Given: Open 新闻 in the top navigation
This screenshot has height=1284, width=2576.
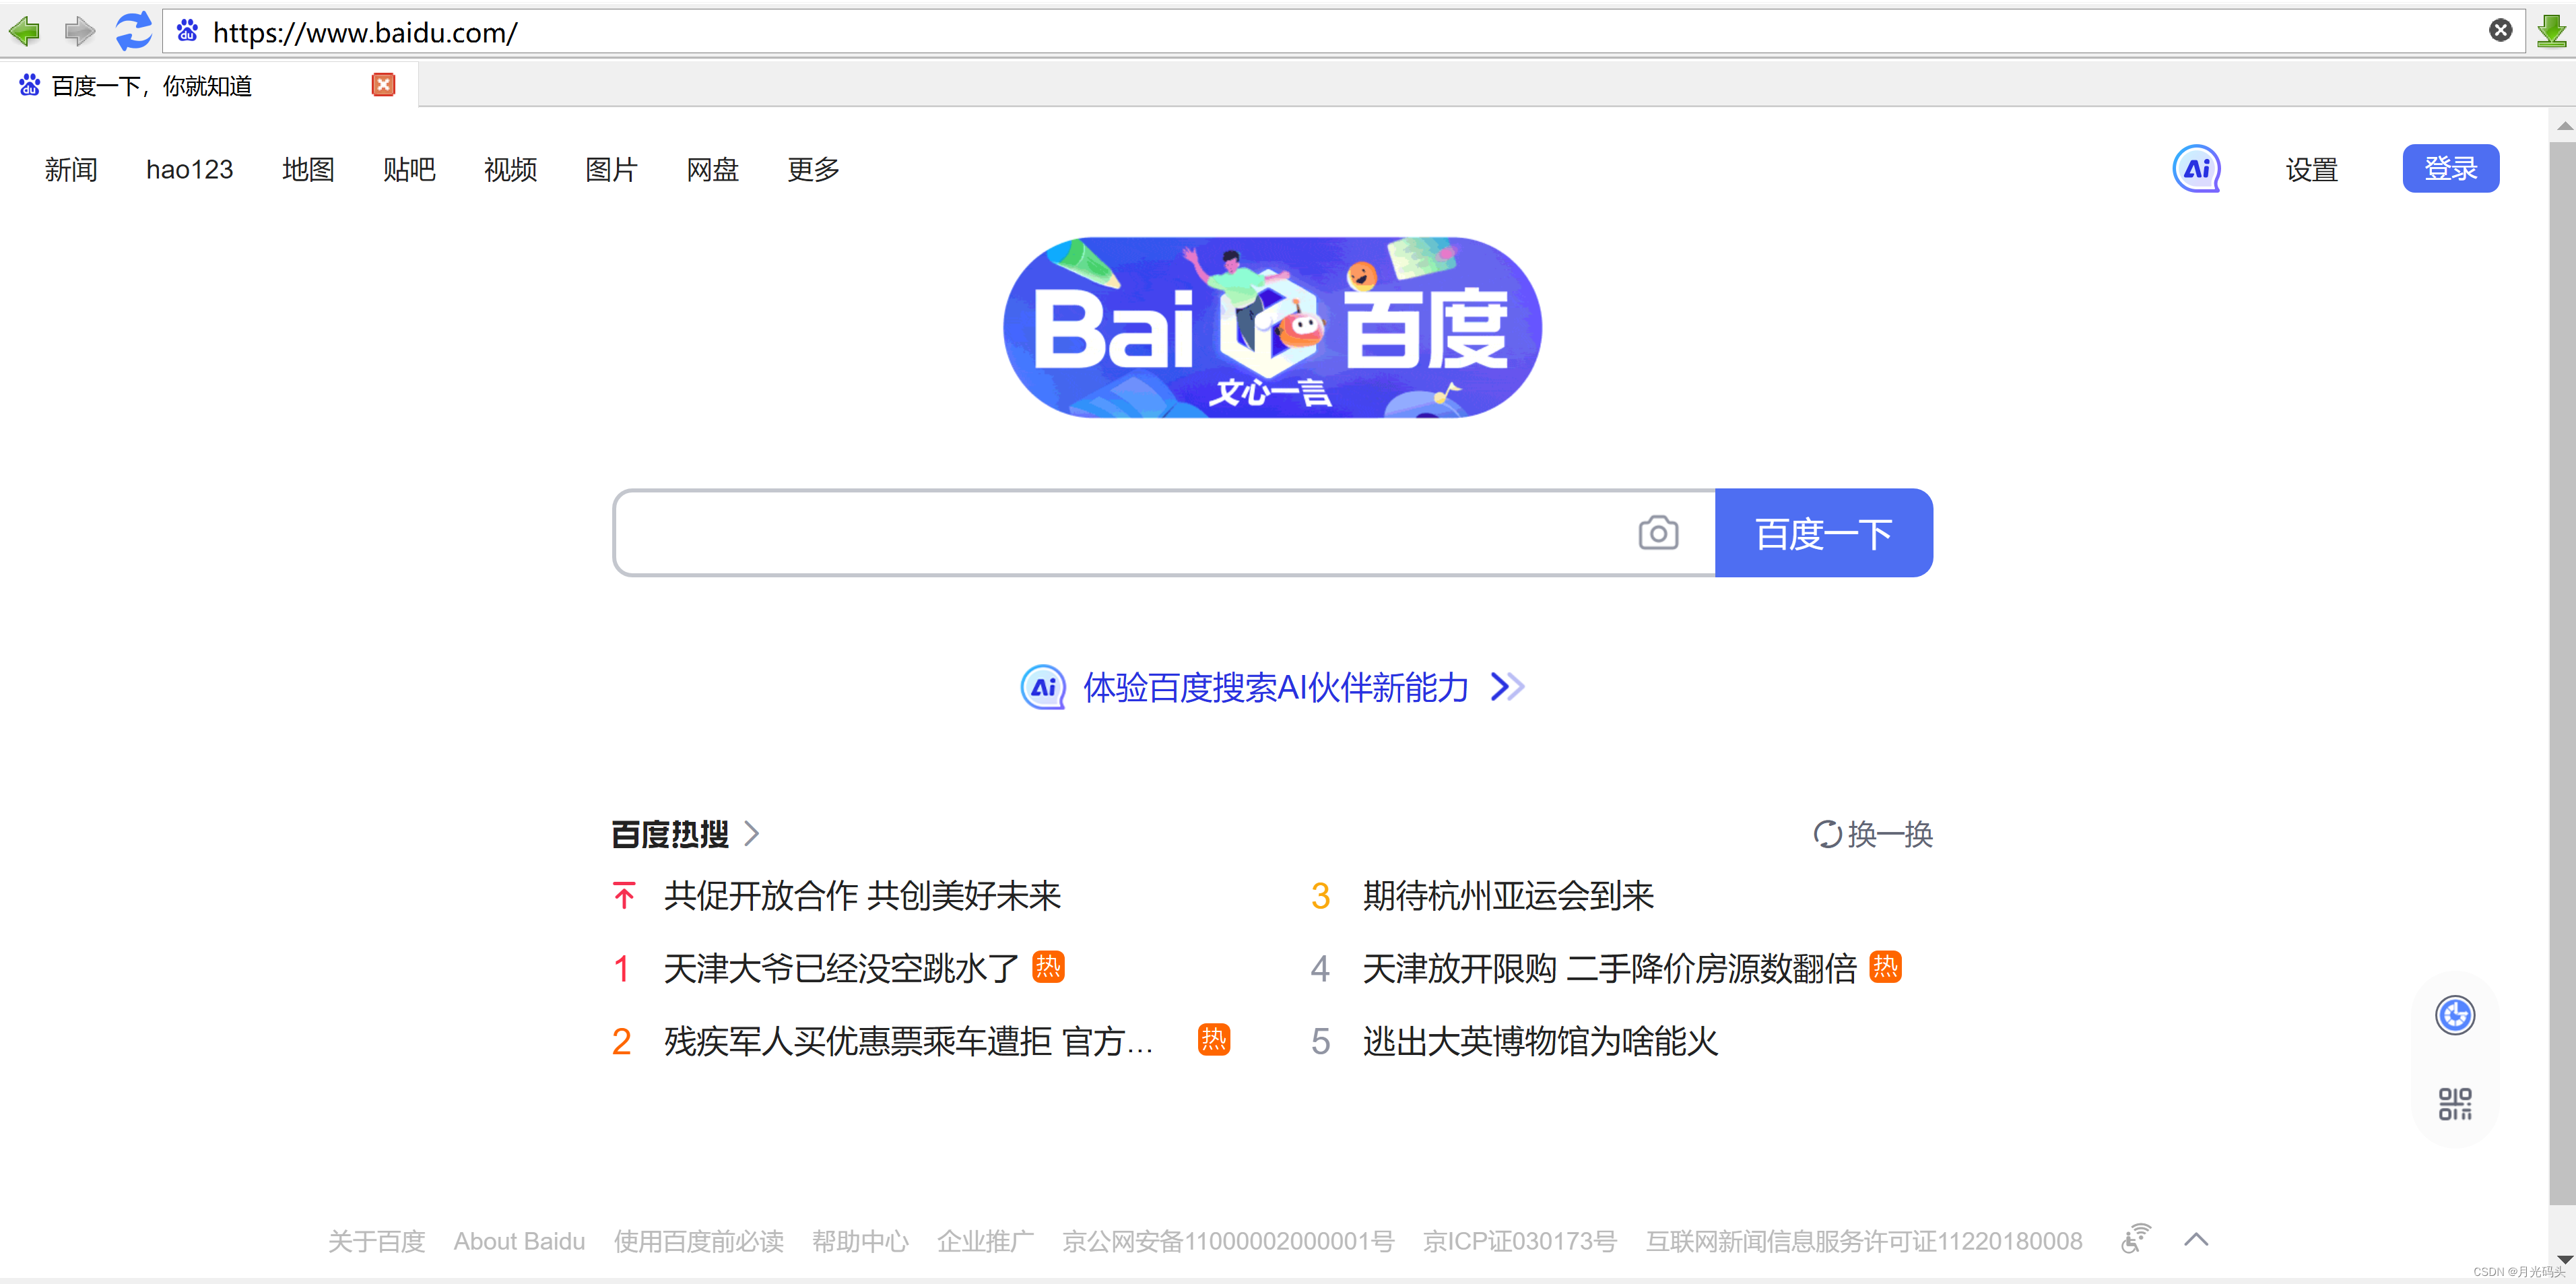Looking at the screenshot, I should pos(71,170).
